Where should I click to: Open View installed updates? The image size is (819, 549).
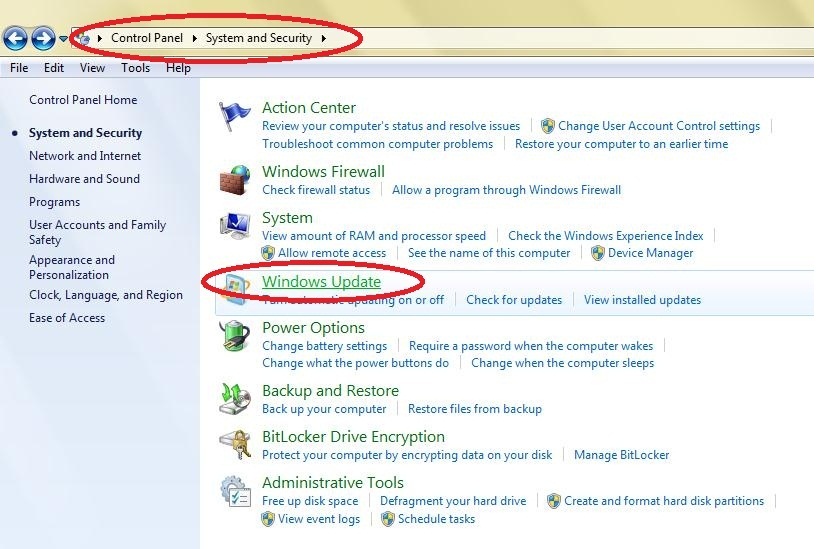pos(642,300)
